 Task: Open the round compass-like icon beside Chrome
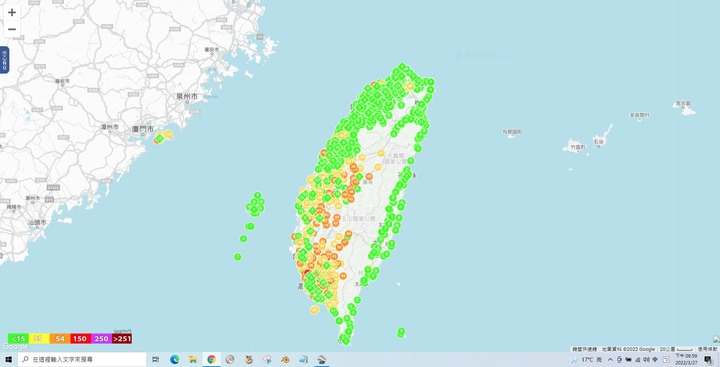coord(230,360)
